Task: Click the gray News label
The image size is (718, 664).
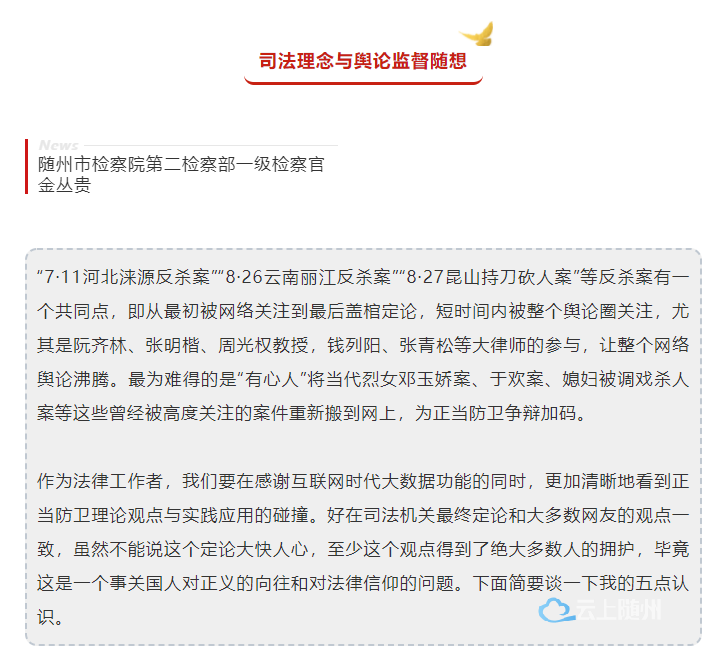Action: [x=59, y=145]
